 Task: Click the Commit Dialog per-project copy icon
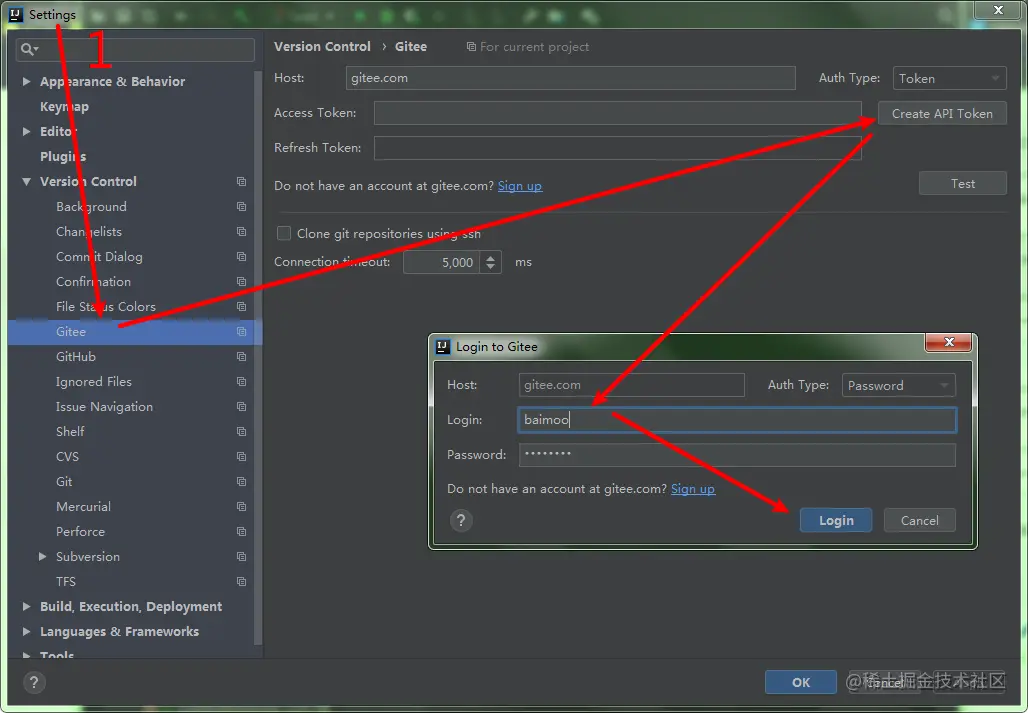click(x=241, y=256)
